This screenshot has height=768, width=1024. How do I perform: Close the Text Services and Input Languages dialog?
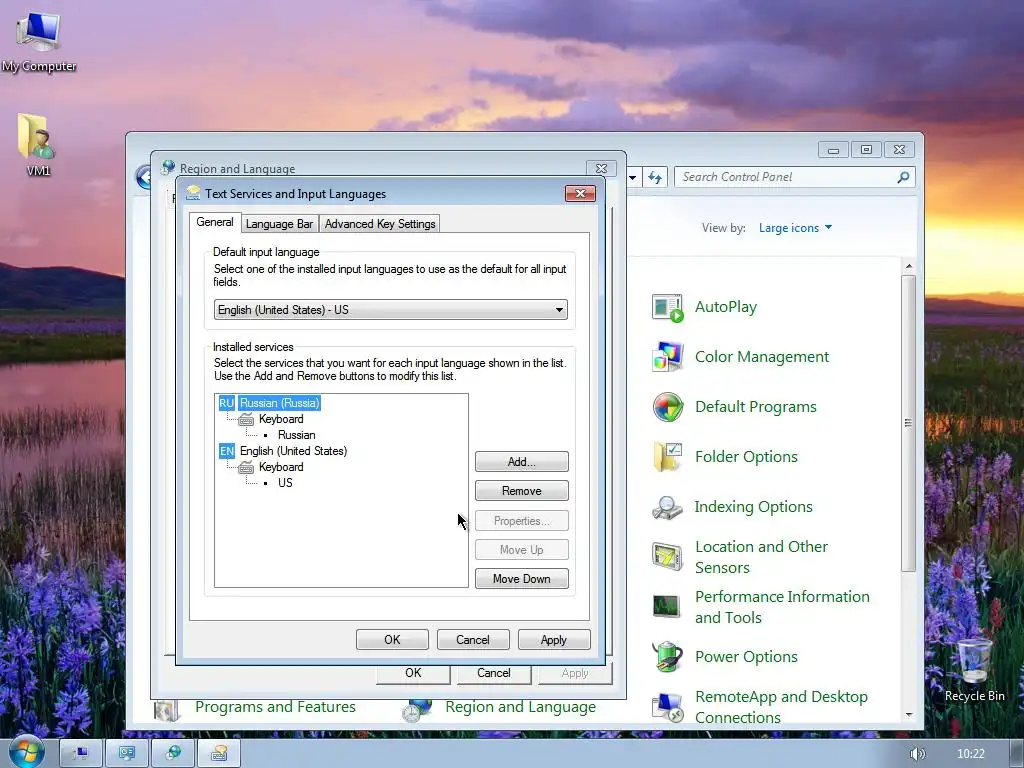tap(580, 193)
